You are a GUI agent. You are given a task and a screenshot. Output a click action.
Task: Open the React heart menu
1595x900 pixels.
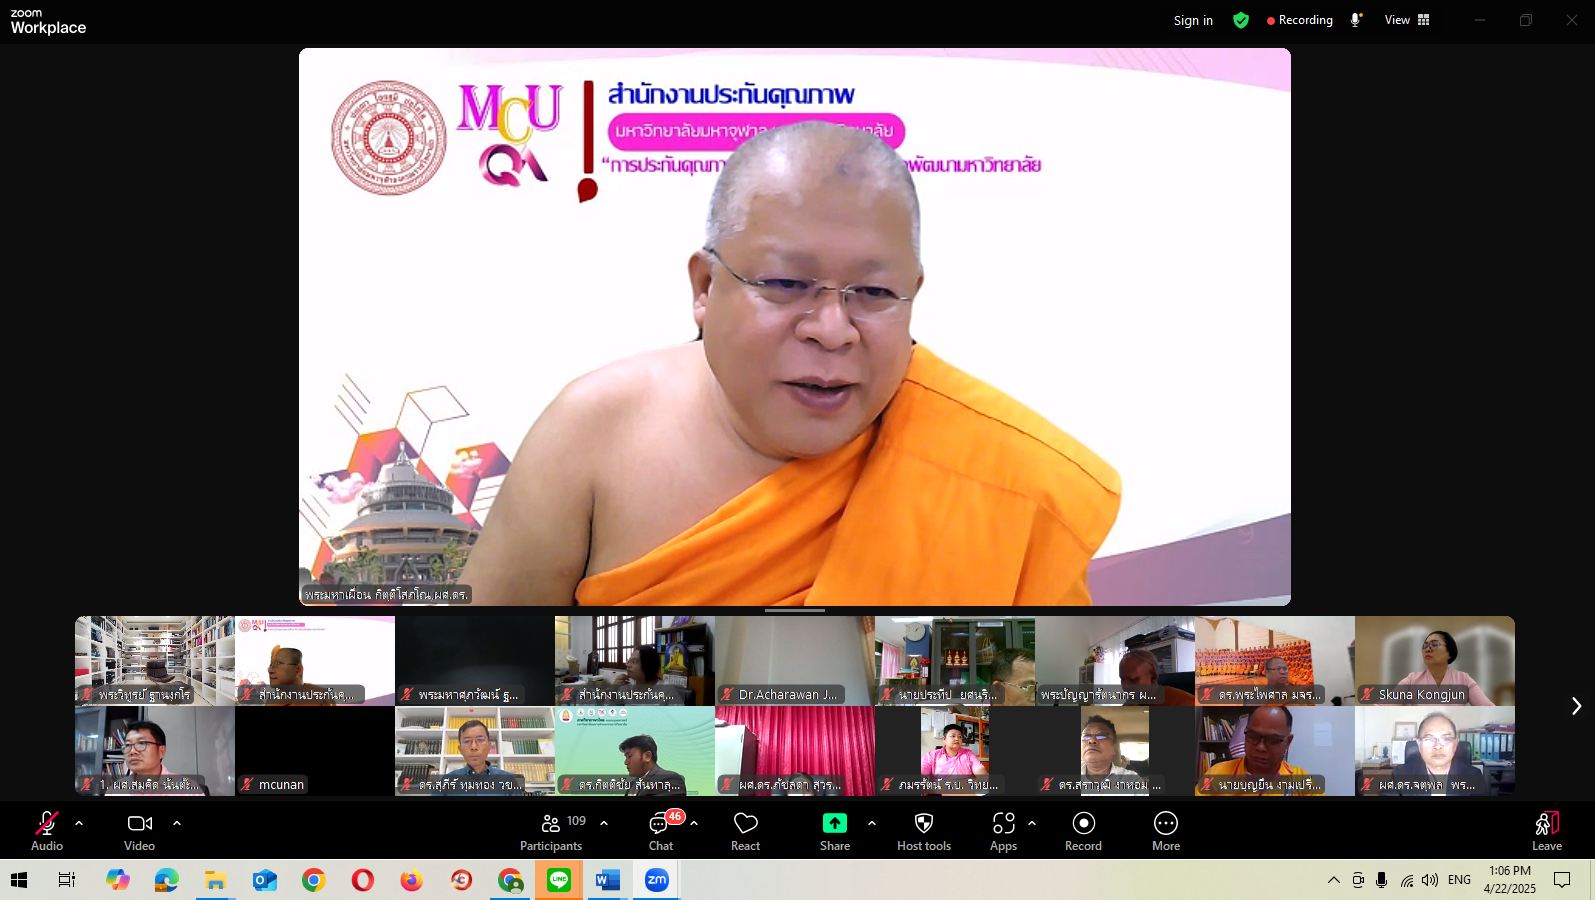pos(745,831)
